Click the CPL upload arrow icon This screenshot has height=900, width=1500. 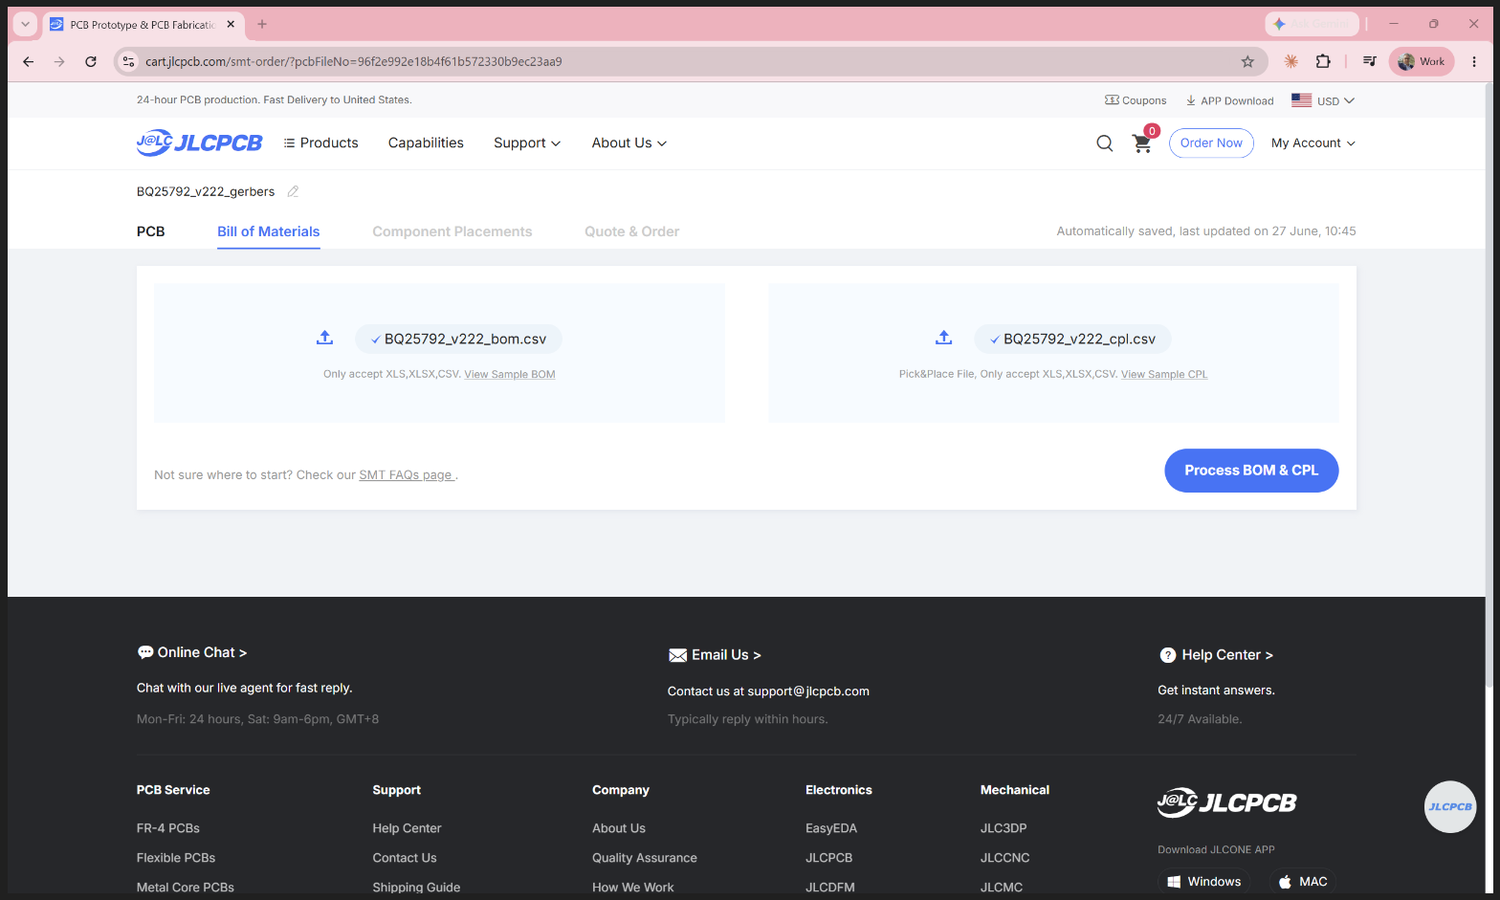(x=944, y=338)
